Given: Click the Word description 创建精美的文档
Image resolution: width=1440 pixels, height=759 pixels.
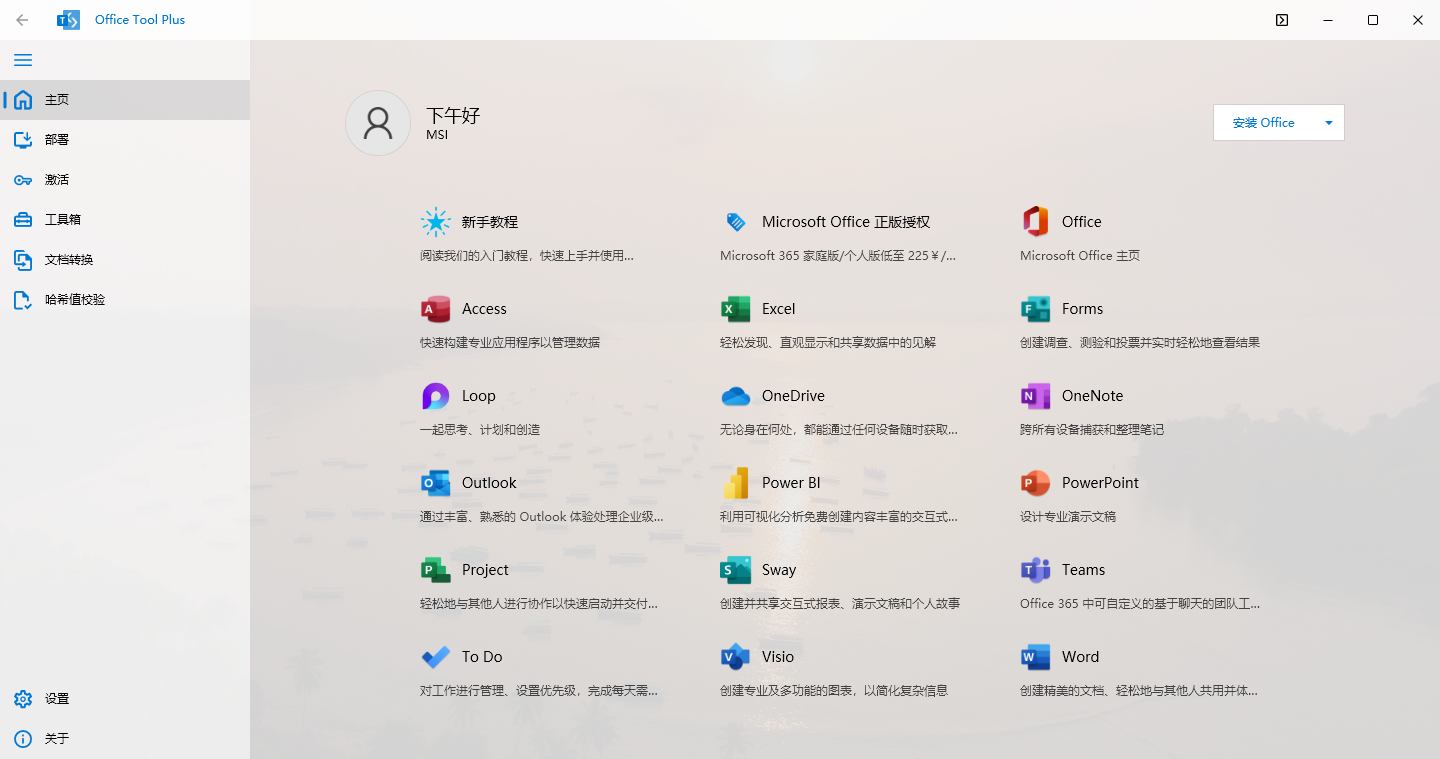Looking at the screenshot, I should point(1139,691).
